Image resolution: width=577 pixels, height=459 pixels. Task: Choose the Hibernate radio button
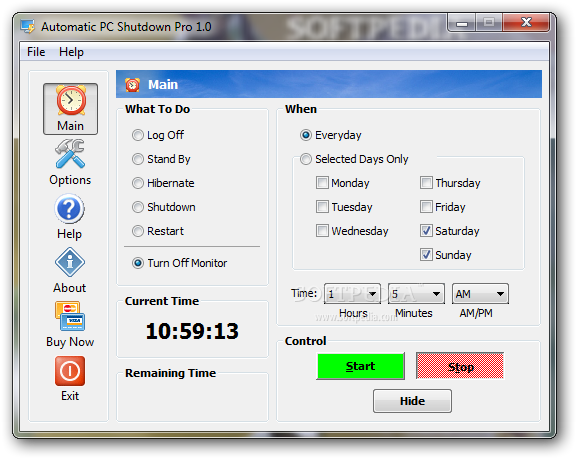coord(138,183)
